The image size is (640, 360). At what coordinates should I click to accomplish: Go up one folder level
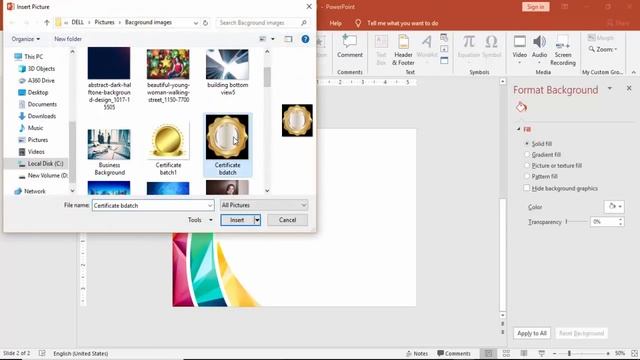point(47,23)
